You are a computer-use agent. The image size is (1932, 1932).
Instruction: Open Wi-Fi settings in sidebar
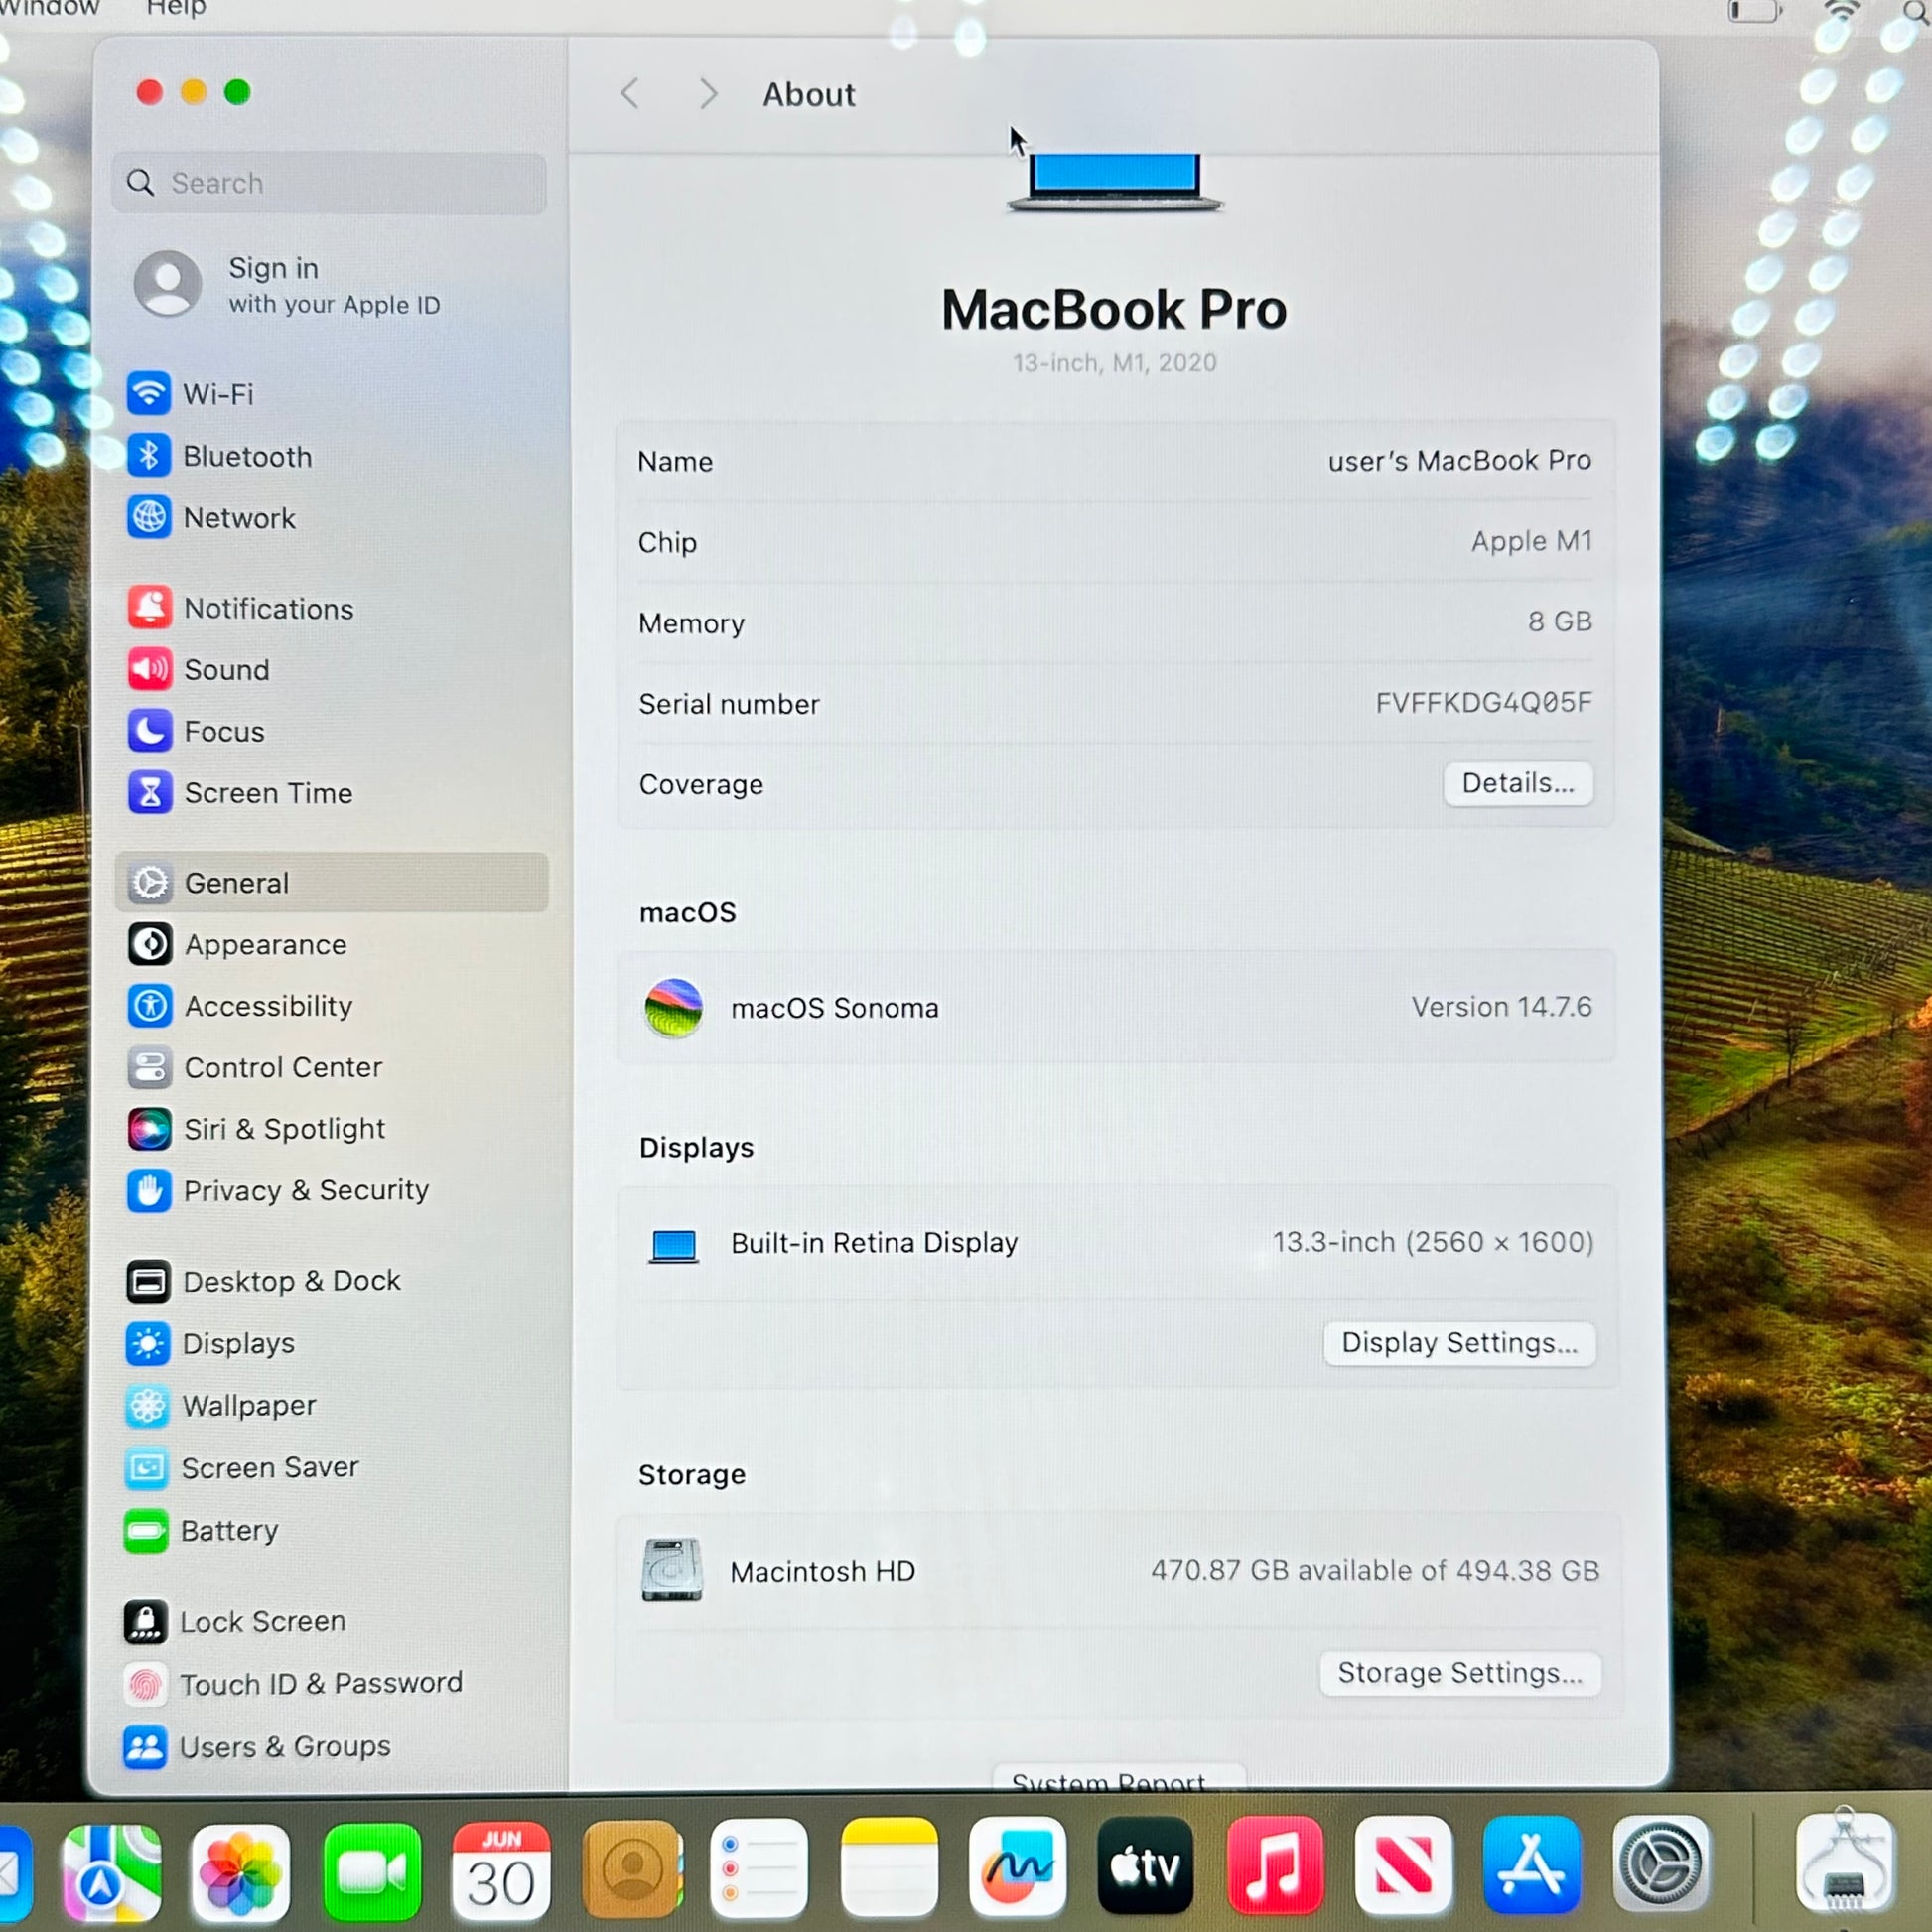pyautogui.click(x=190, y=394)
